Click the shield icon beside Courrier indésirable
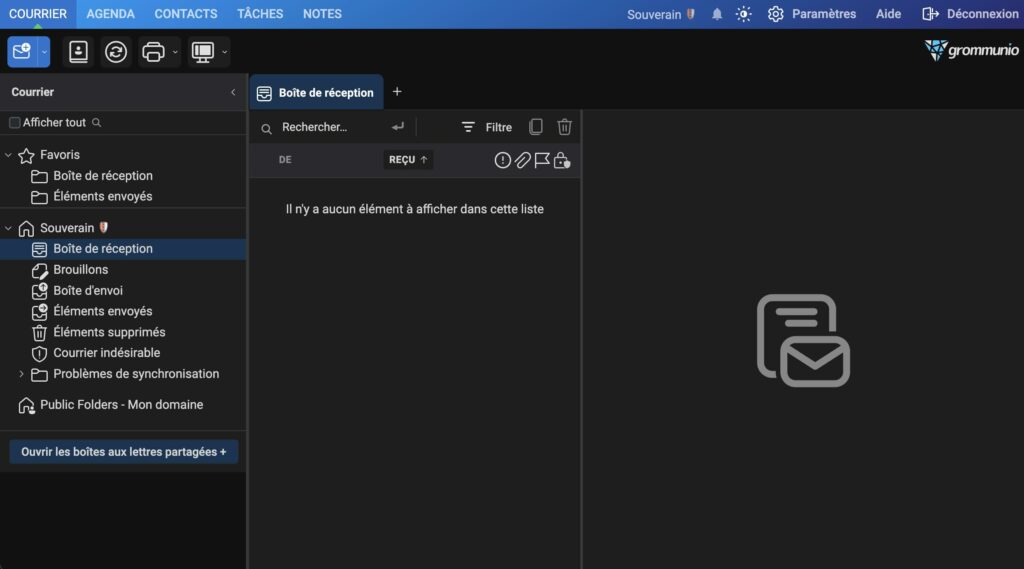 pyautogui.click(x=39, y=353)
